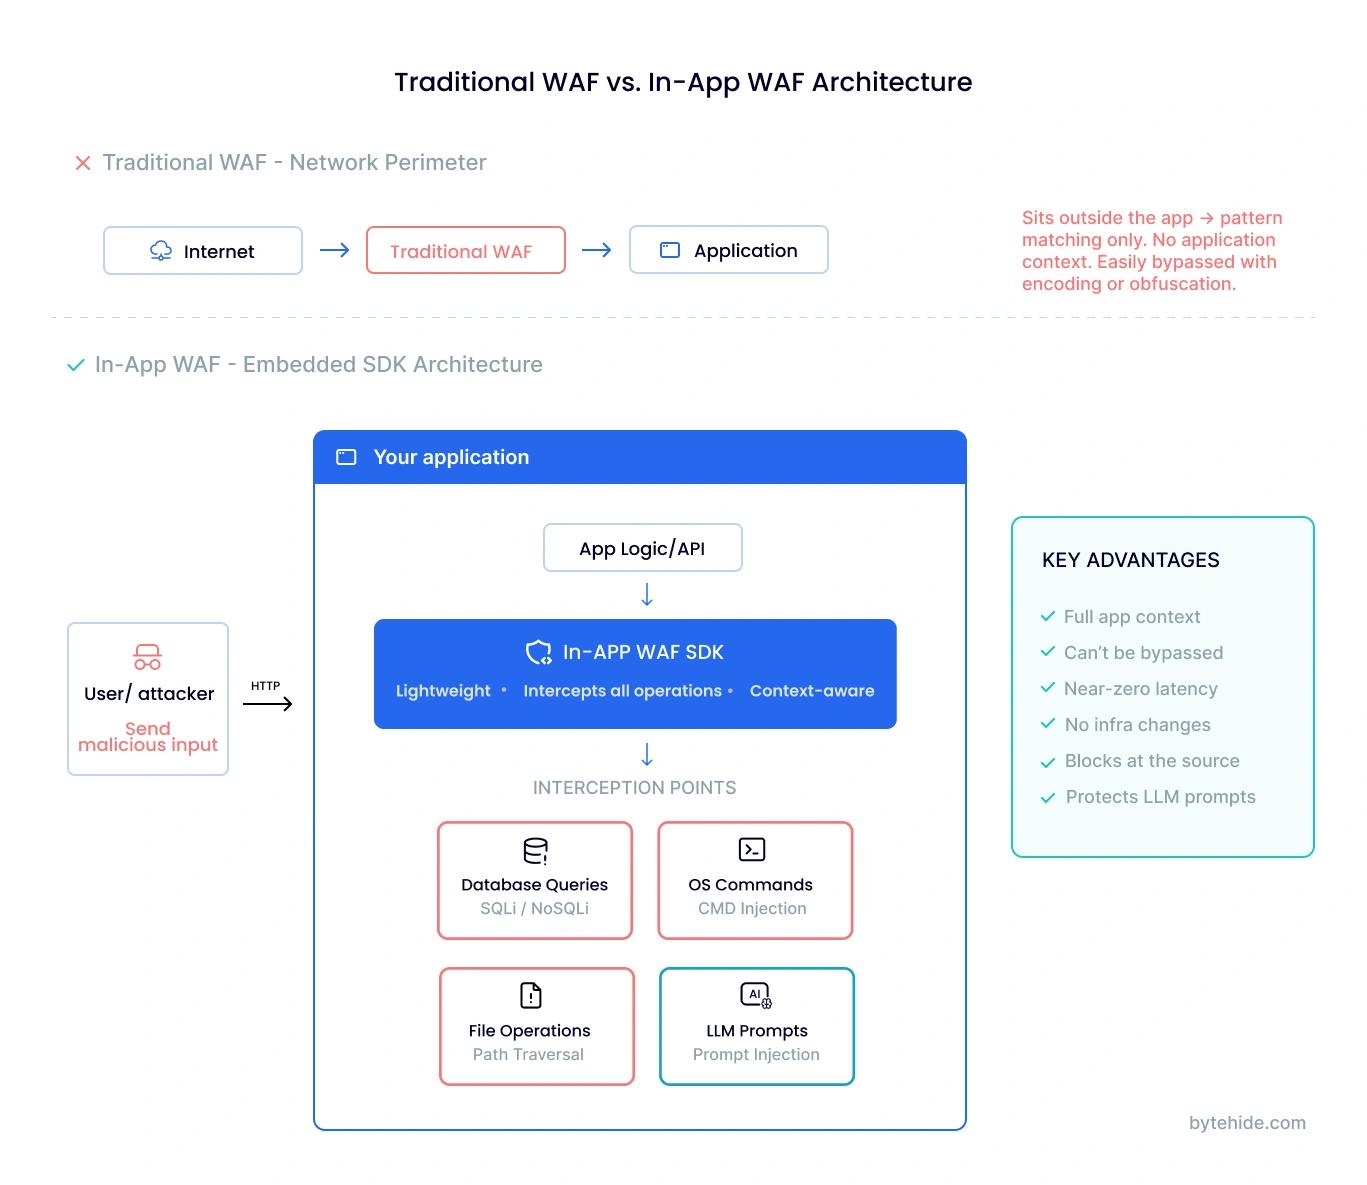The height and width of the screenshot is (1185, 1367).
Task: Toggle the checkmark beside Full app context
Action: click(1048, 616)
